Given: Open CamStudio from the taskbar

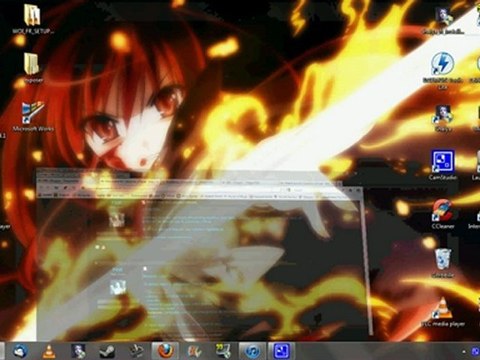Looking at the screenshot, I should pyautogui.click(x=282, y=351).
